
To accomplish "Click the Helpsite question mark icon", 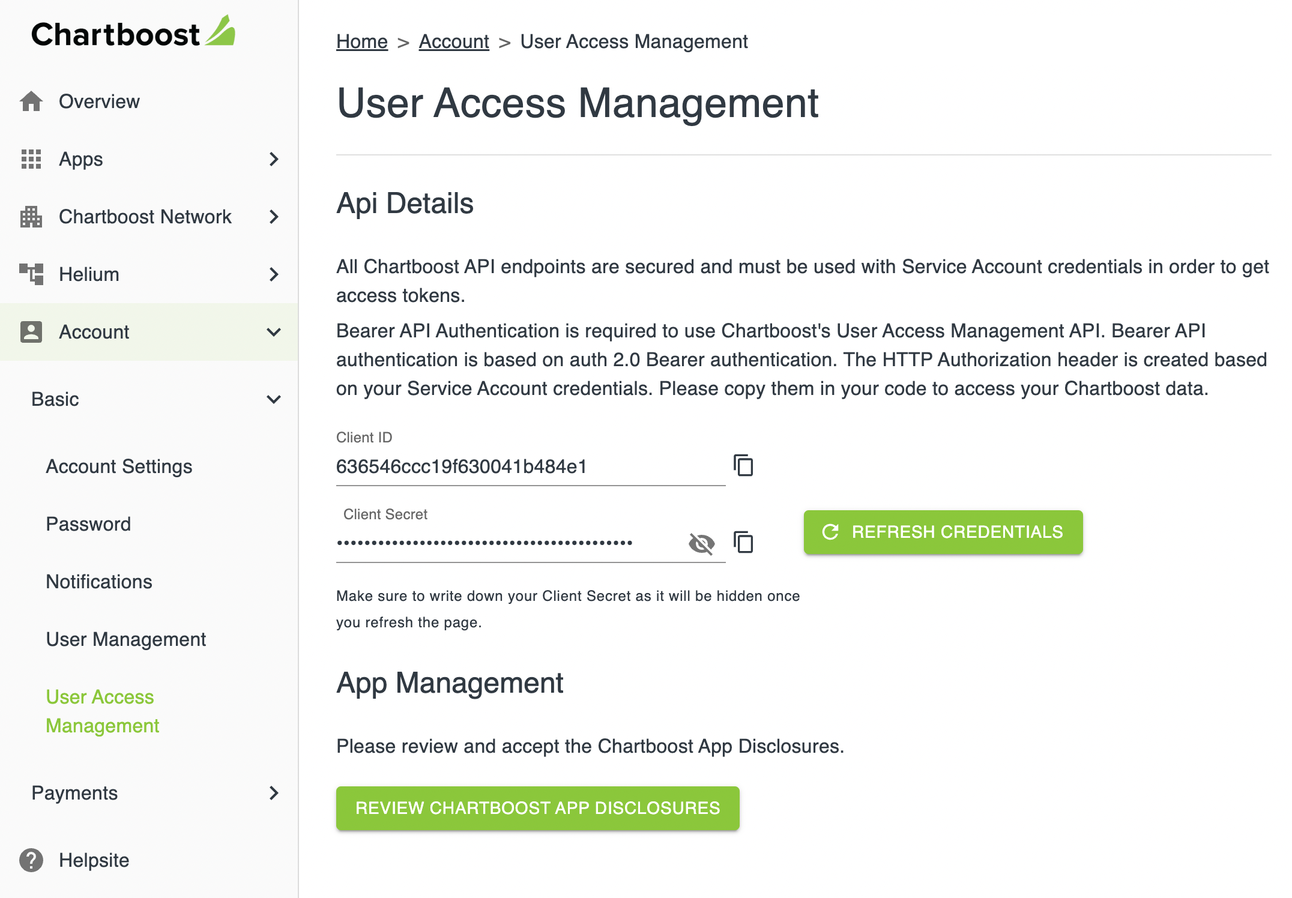I will point(31,860).
